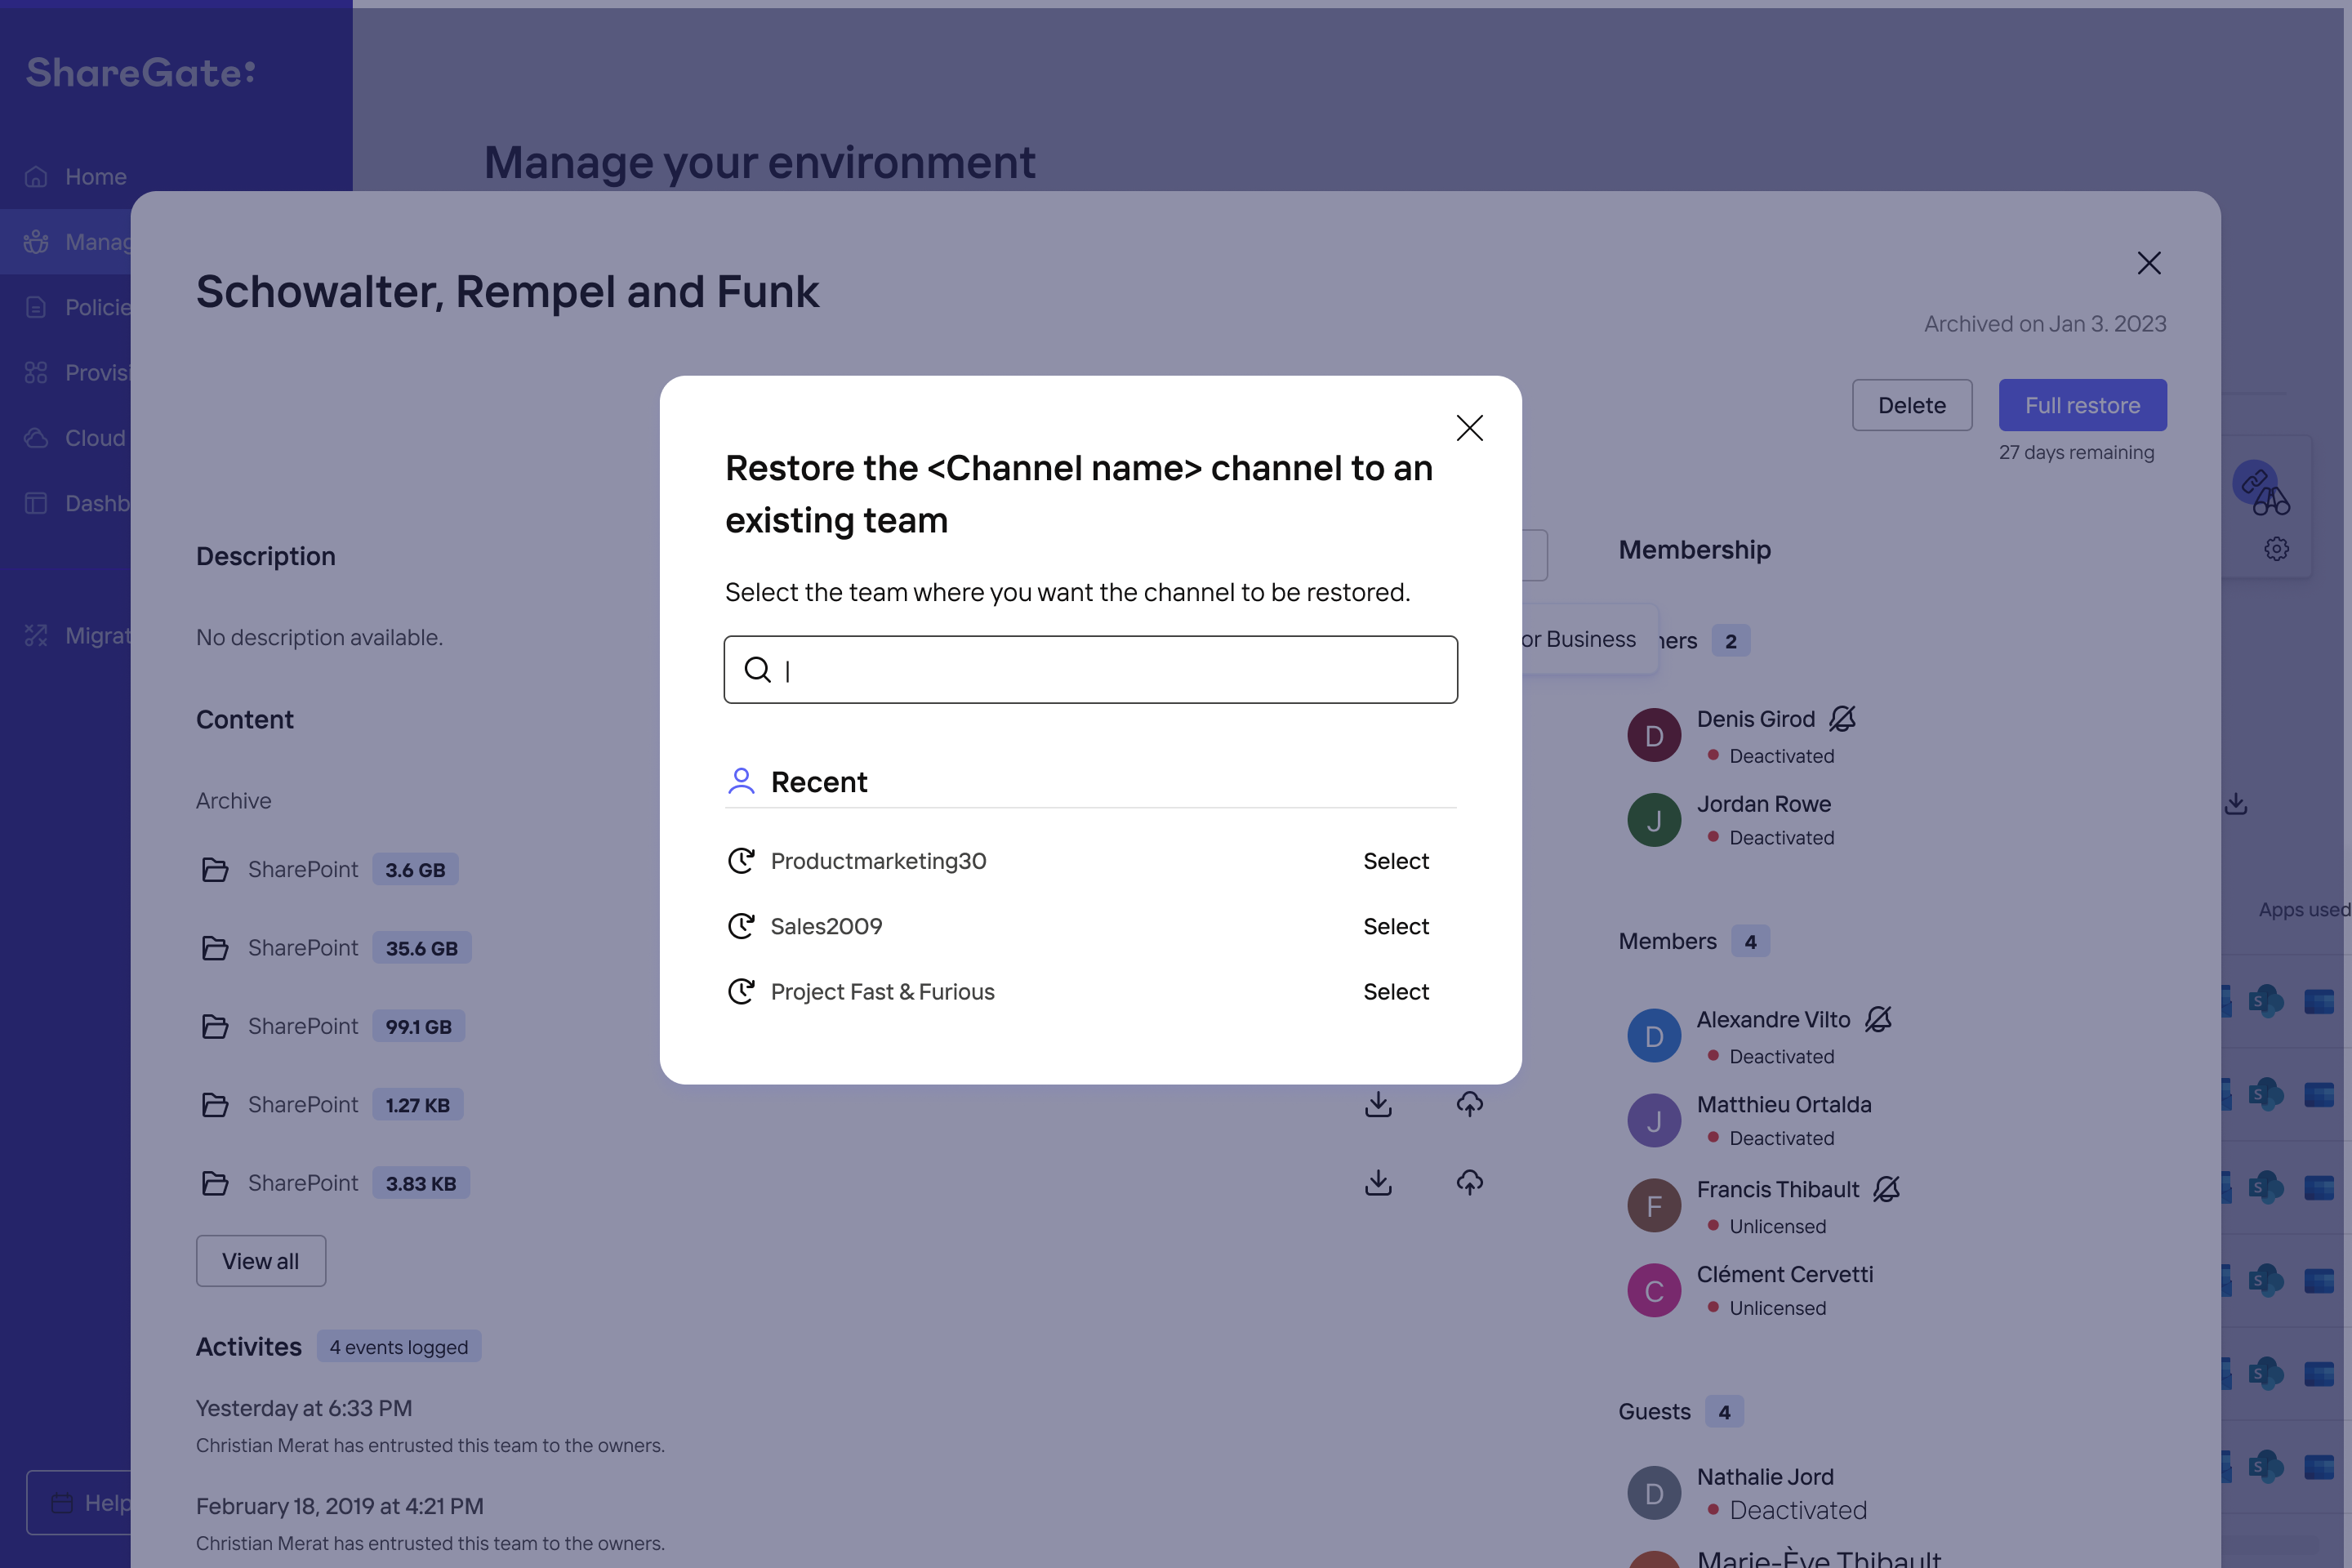Close the restore channel dialog
The width and height of the screenshot is (2352, 1568).
click(x=1469, y=428)
